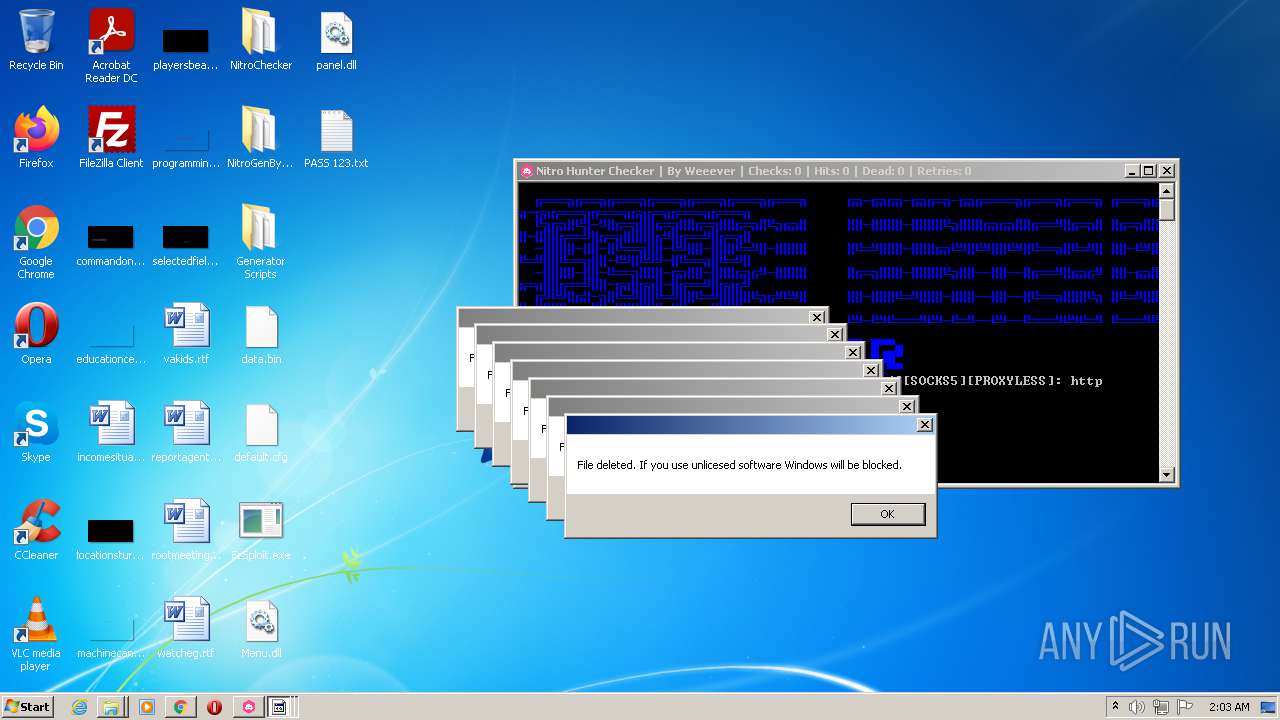Click Nitro Hunter Checker scrollbar up arrow
Image resolution: width=1280 pixels, height=720 pixels.
click(x=1166, y=190)
